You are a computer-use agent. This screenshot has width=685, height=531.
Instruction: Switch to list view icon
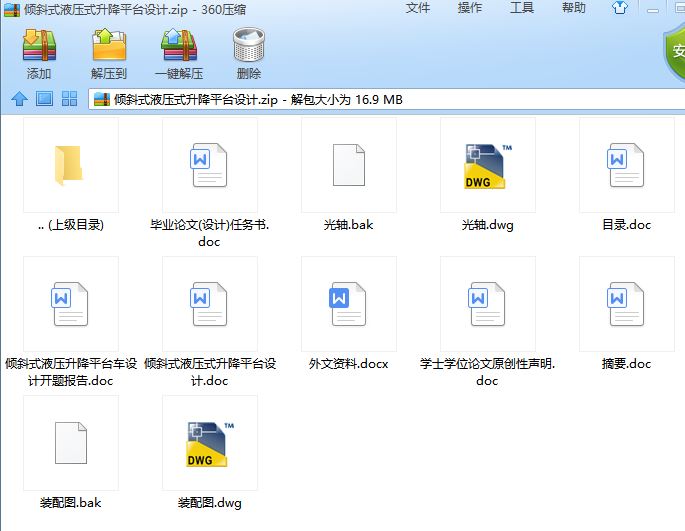(x=44, y=99)
